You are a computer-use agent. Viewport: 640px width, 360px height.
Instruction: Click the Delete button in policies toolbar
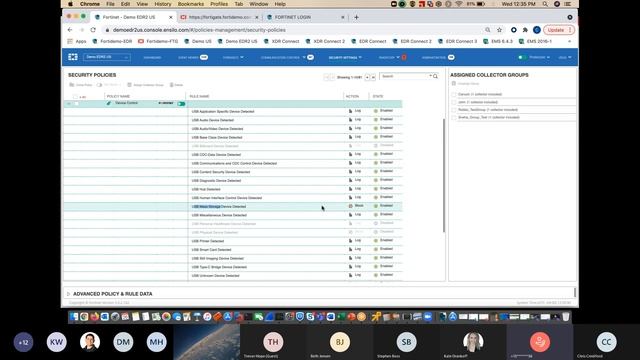tap(176, 85)
